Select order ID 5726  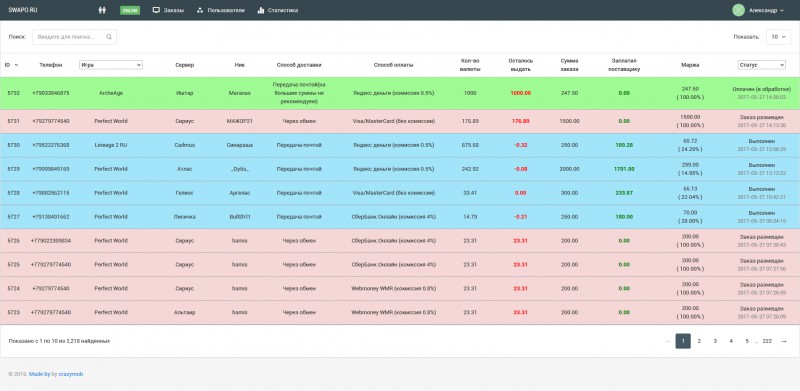click(13, 240)
